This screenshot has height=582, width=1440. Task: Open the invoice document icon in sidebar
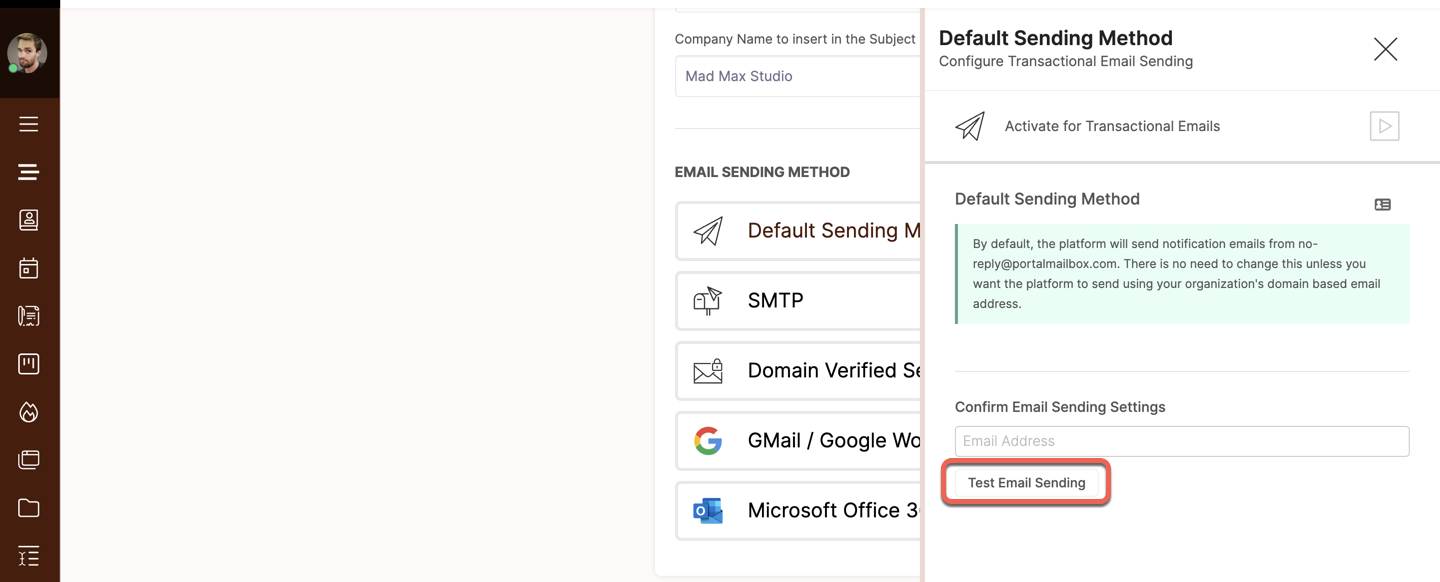pyautogui.click(x=29, y=316)
